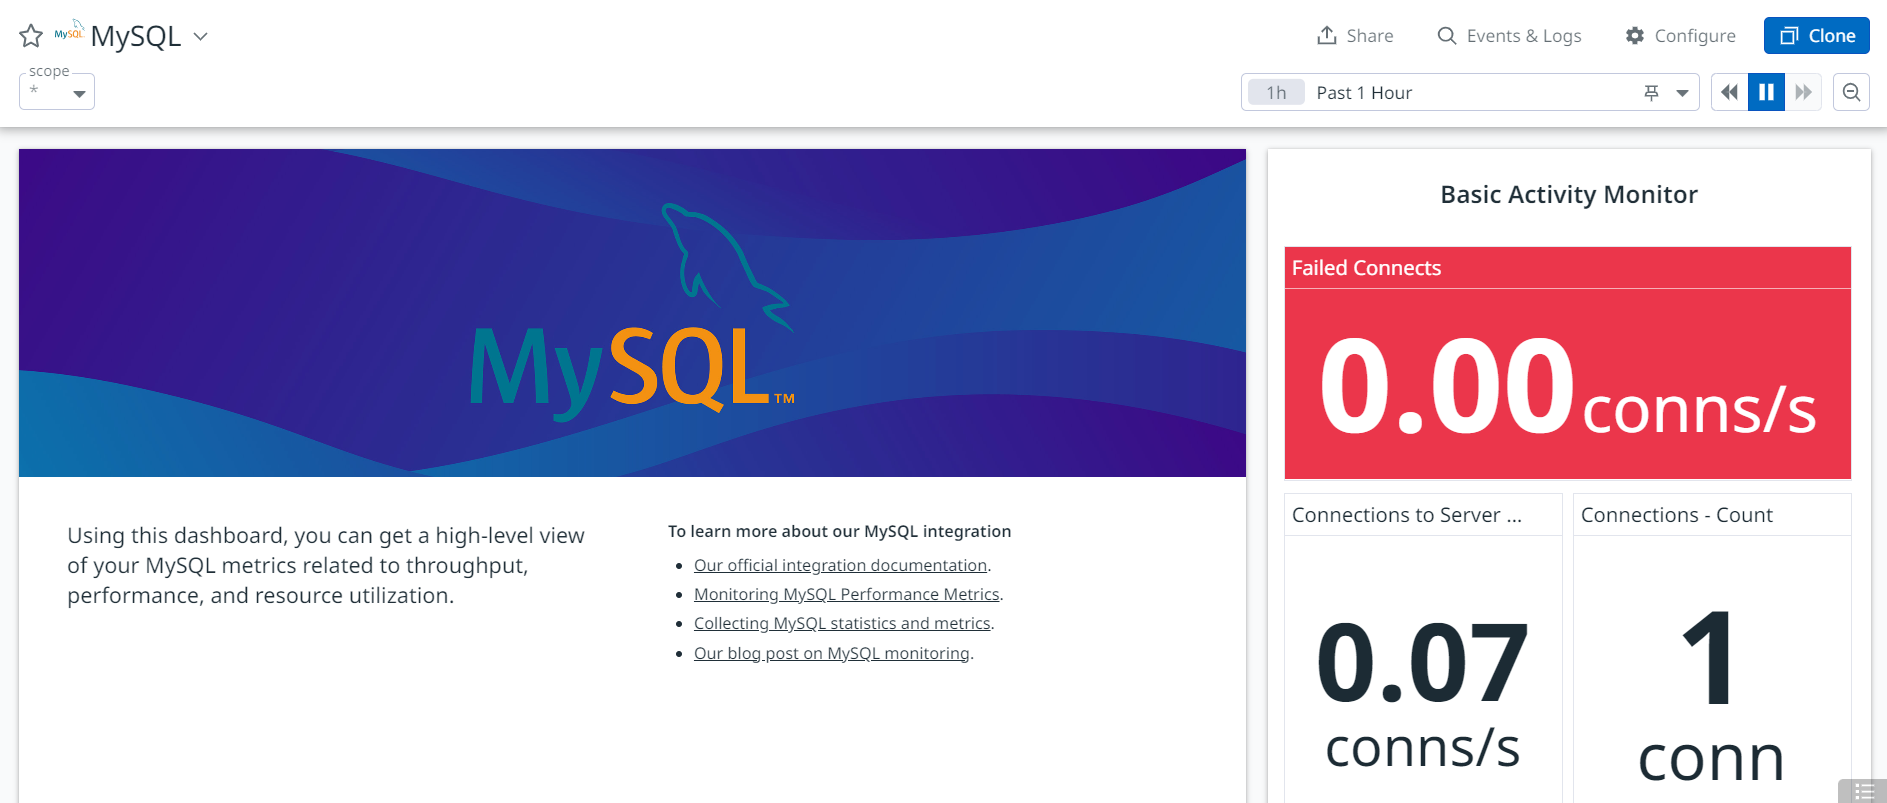1887x803 pixels.
Task: Click the Connections to Server widget title
Action: tap(1406, 515)
